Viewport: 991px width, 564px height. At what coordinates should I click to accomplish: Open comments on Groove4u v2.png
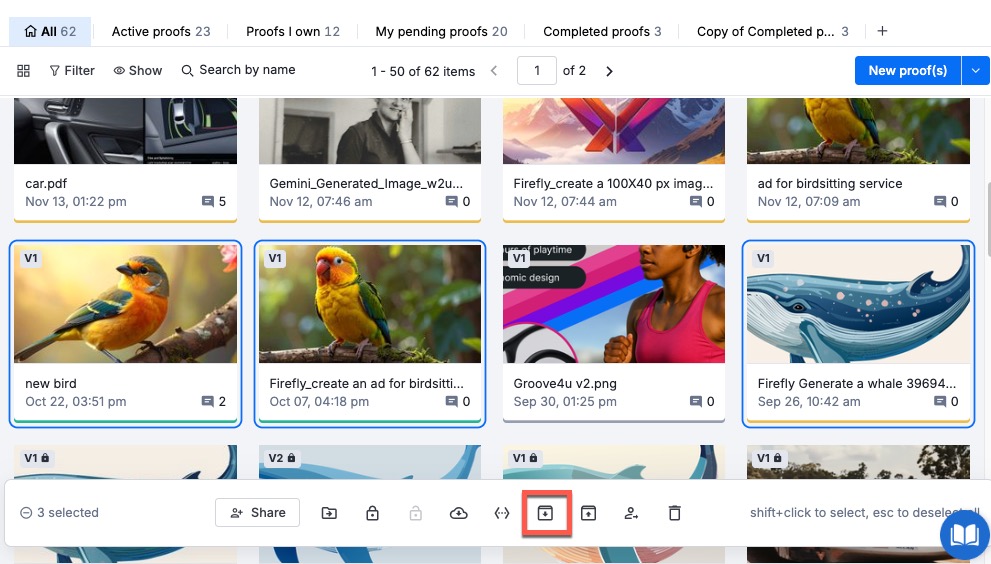click(x=702, y=402)
